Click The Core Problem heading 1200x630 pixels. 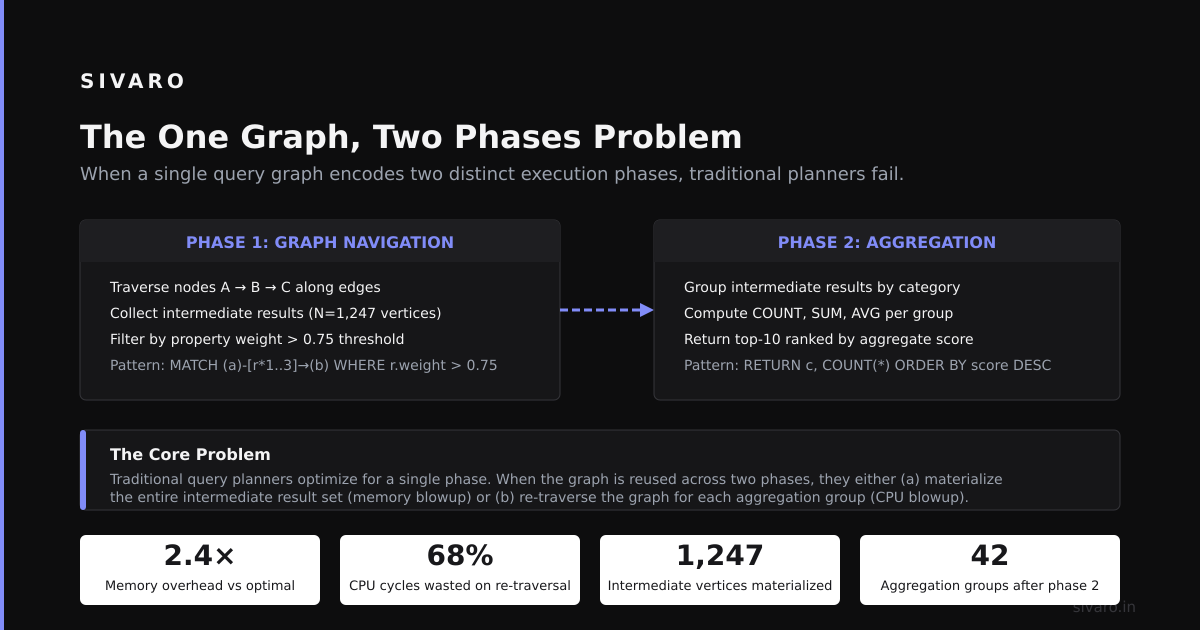(x=190, y=454)
